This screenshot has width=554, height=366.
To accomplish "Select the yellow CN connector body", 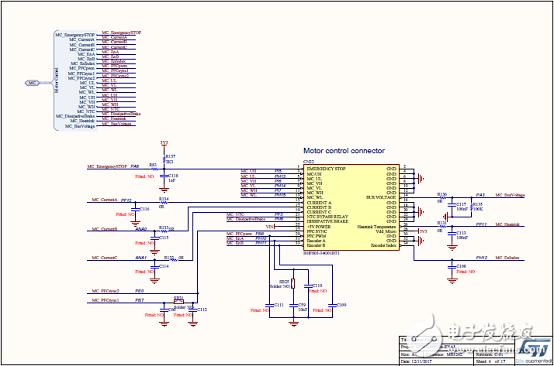I will tap(350, 207).
